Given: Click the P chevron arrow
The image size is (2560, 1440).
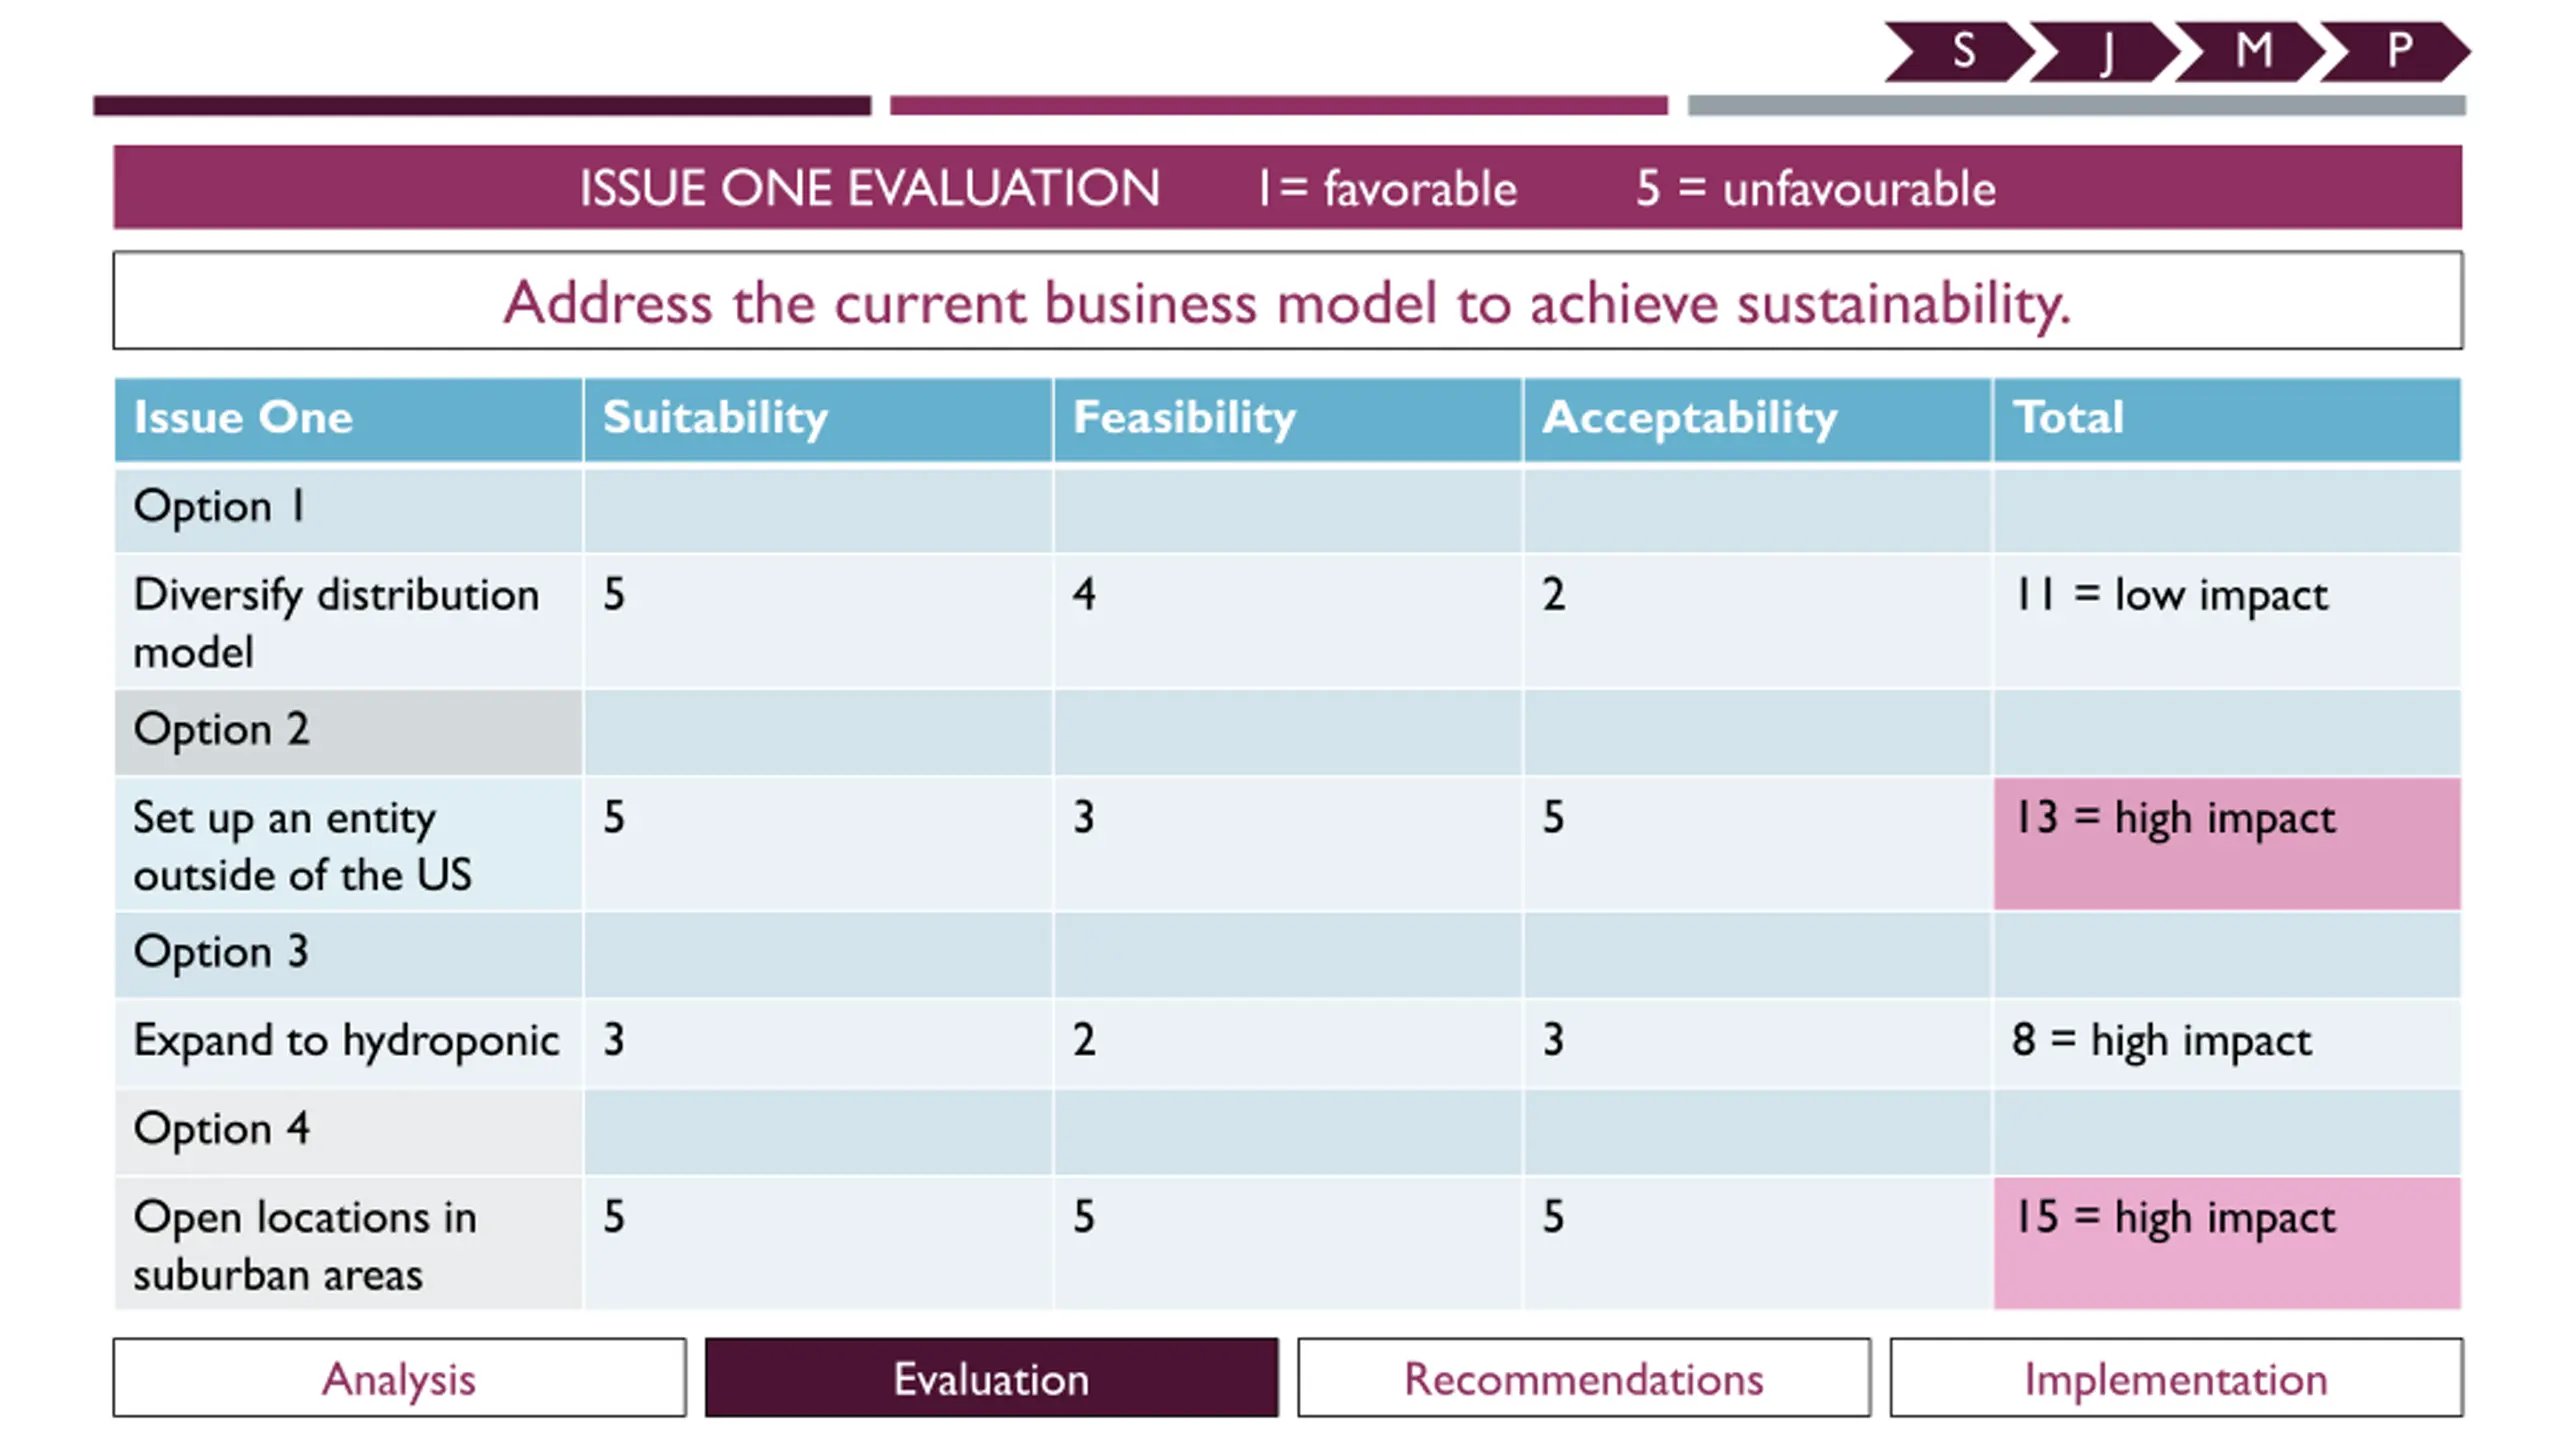Looking at the screenshot, I should tap(2396, 51).
